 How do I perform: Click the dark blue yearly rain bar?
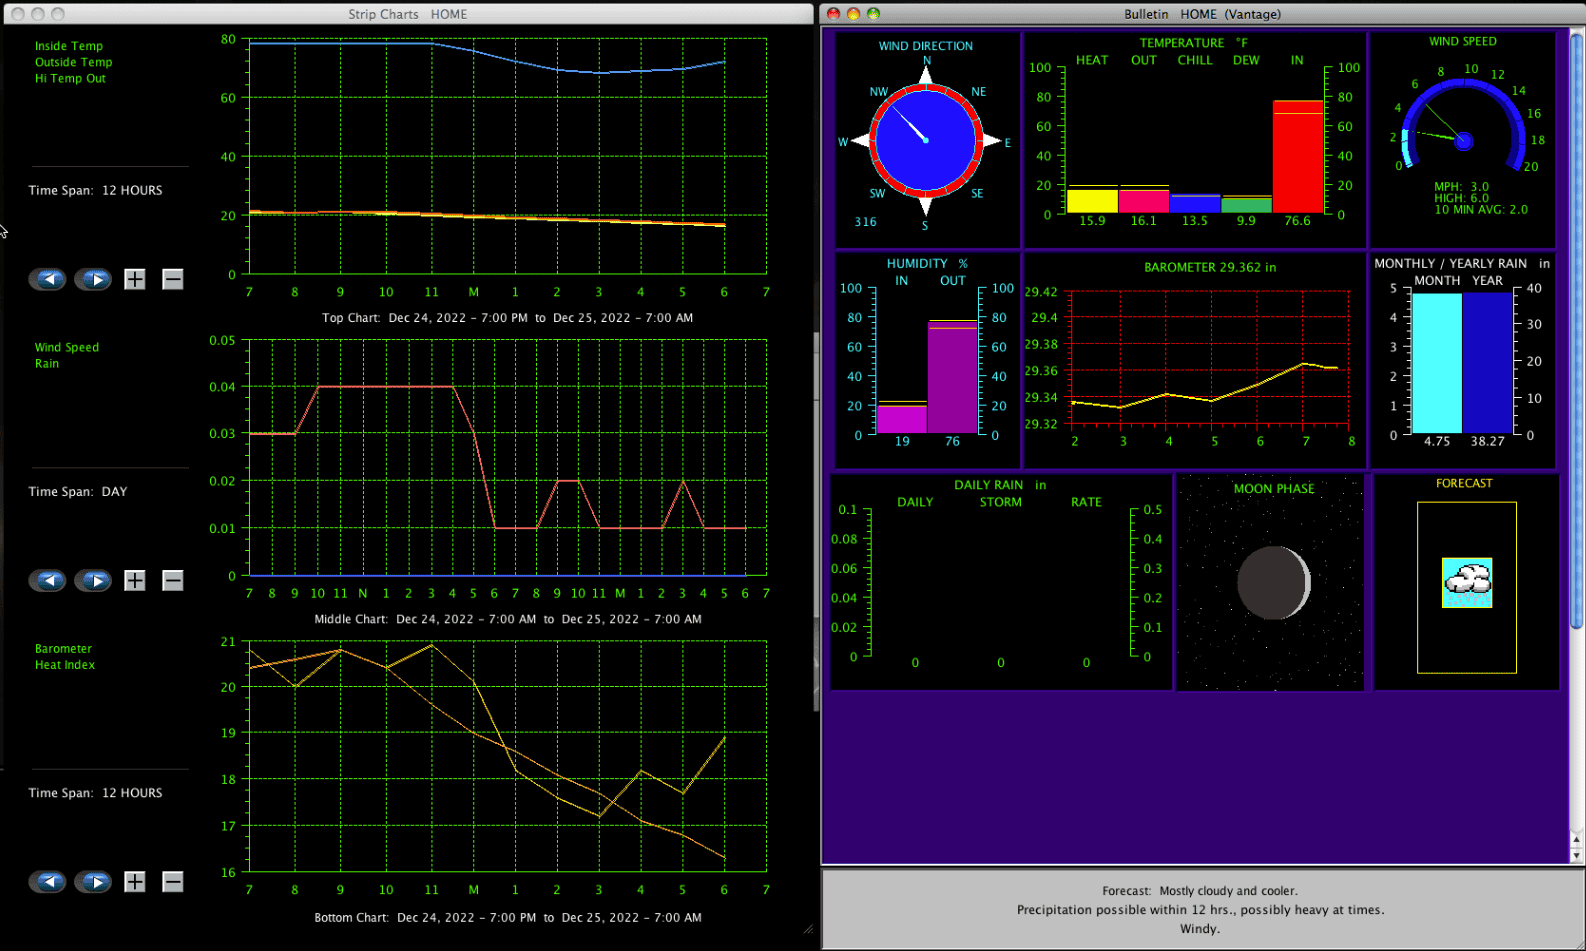point(1488,363)
